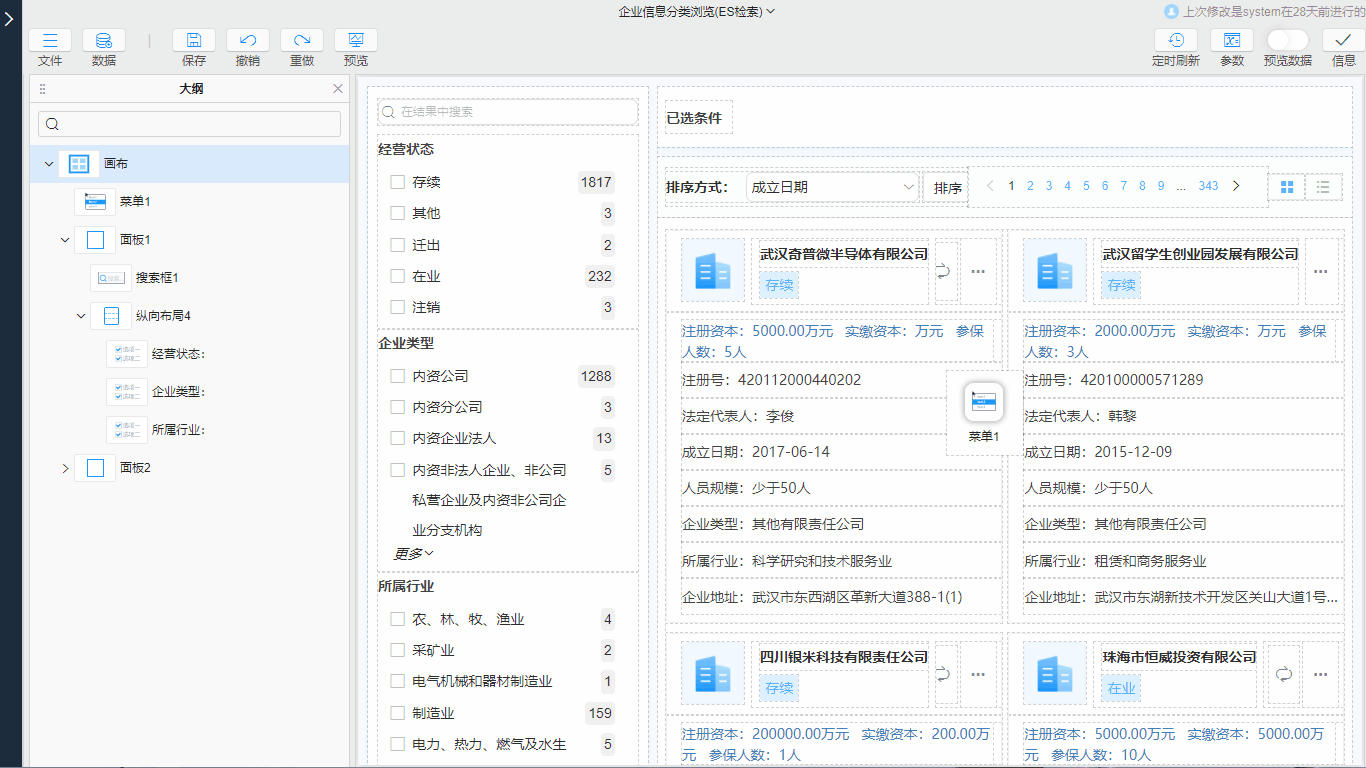Expand the 面板2 tree node
The height and width of the screenshot is (768, 1366).
tap(66, 468)
